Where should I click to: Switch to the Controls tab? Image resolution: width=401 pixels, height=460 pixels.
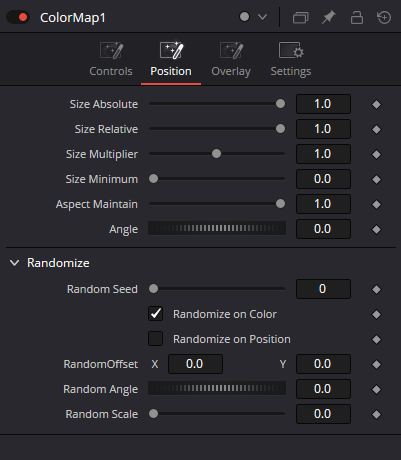tap(111, 60)
